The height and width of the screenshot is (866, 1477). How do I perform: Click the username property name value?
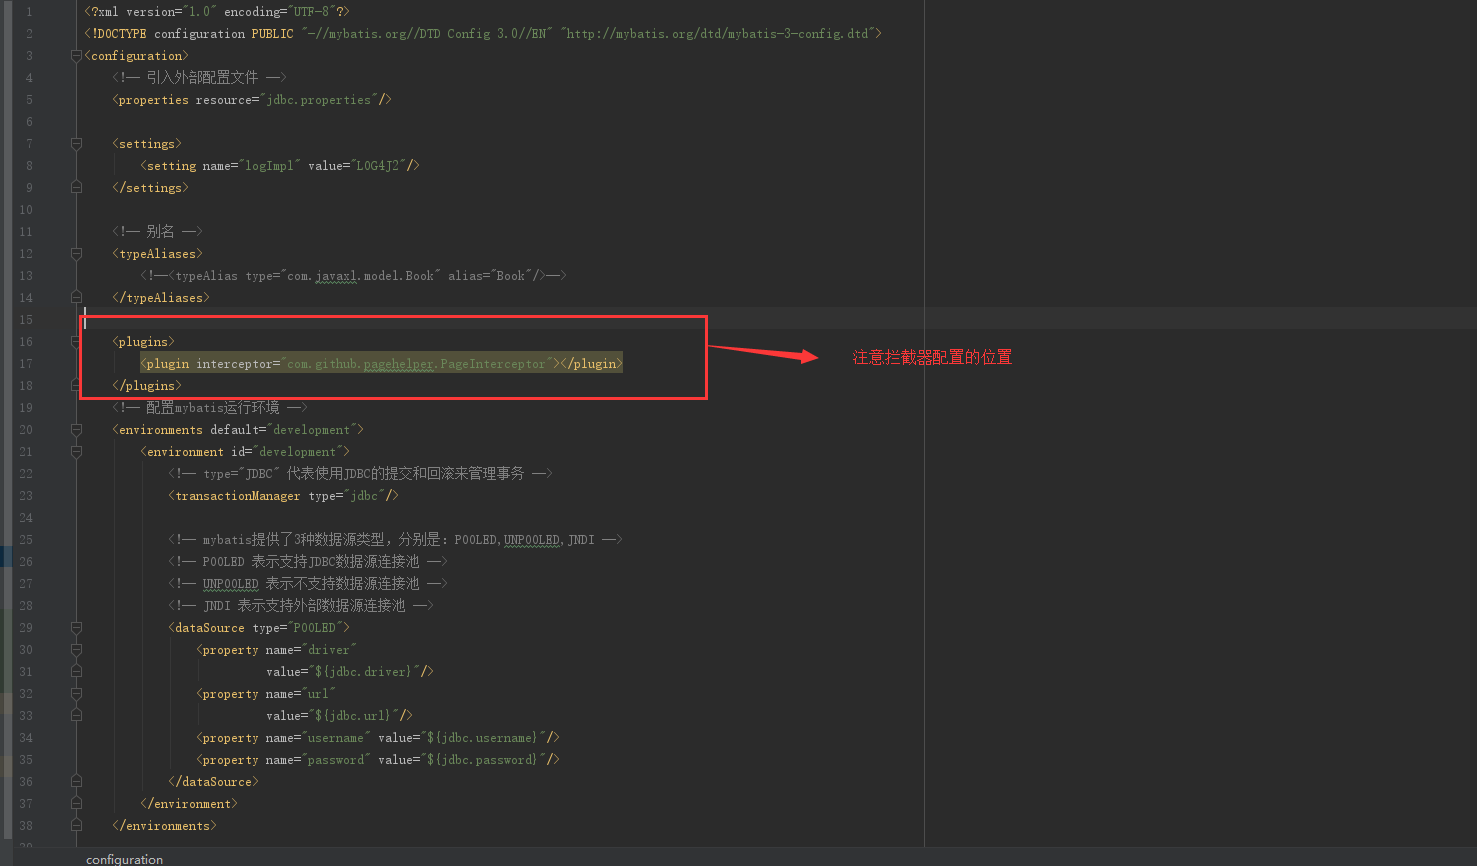336,738
